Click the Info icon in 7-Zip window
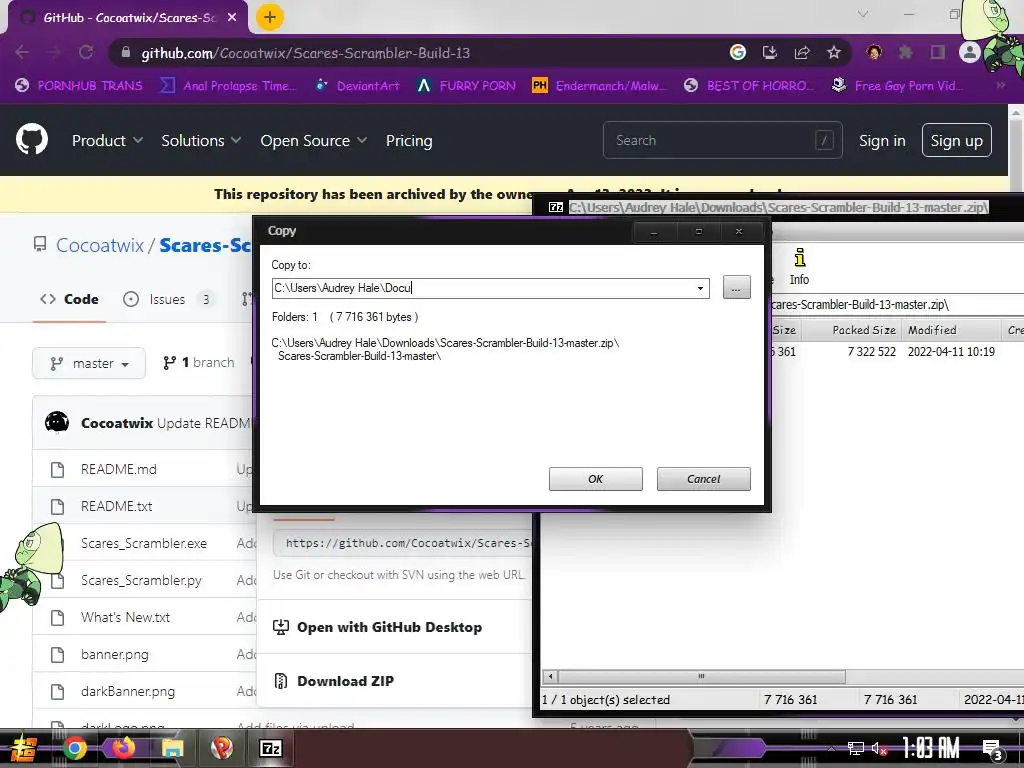This screenshot has height=768, width=1024. pos(799,266)
